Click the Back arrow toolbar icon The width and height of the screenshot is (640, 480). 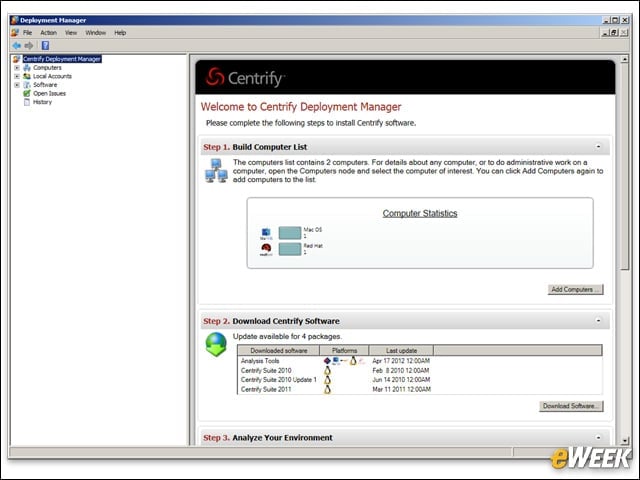pyautogui.click(x=16, y=45)
